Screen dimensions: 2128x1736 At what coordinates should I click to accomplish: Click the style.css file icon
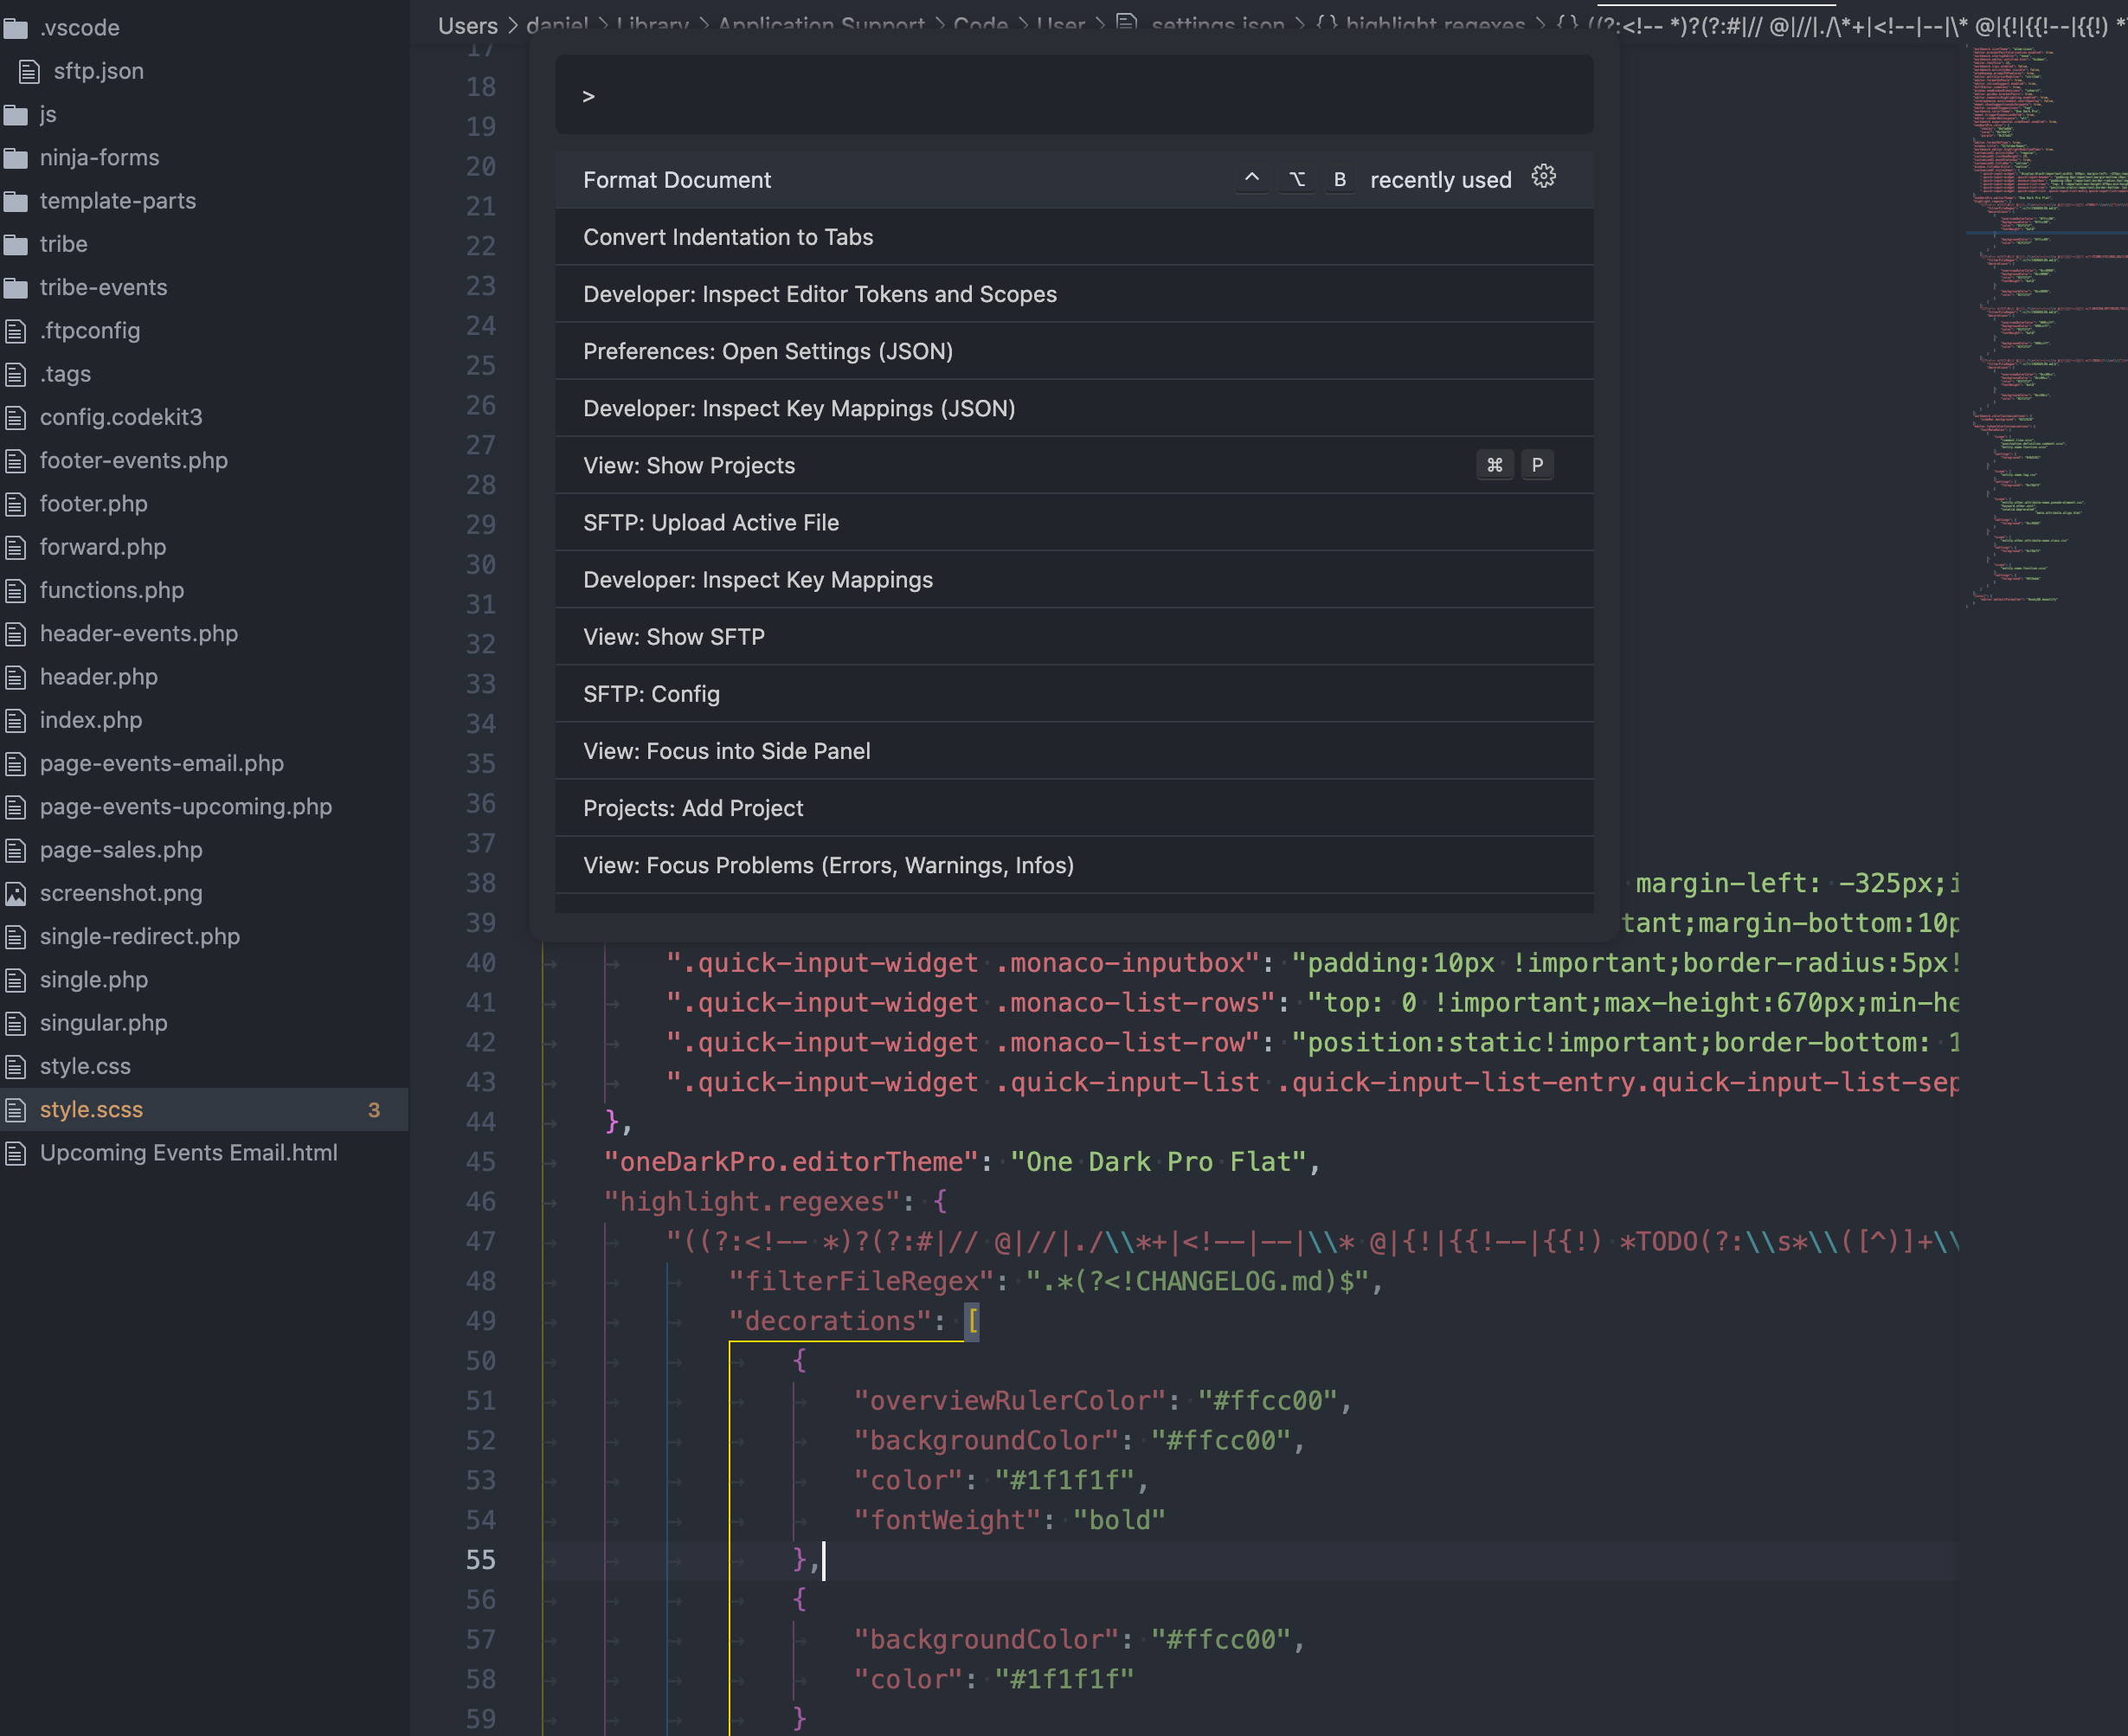pyautogui.click(x=16, y=1067)
